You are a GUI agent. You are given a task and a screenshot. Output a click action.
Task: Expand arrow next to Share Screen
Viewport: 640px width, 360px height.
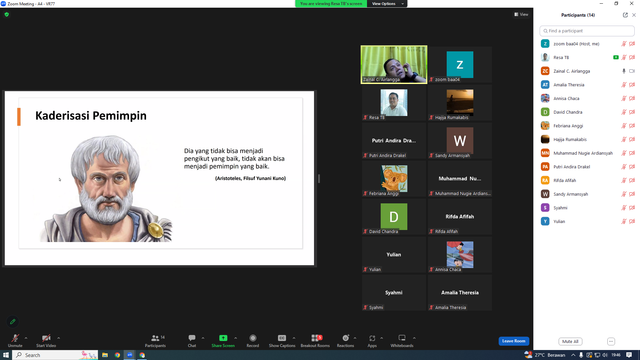(x=236, y=338)
